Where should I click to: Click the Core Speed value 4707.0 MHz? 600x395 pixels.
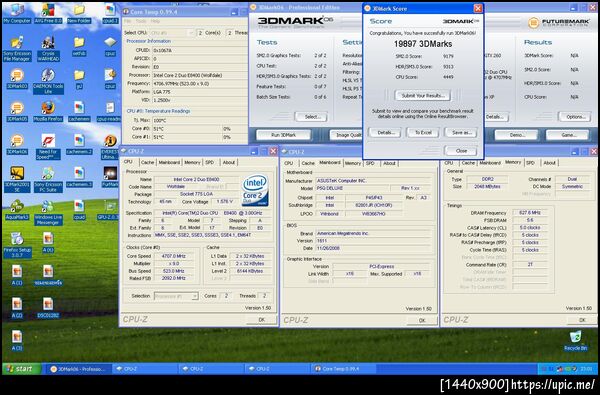pyautogui.click(x=174, y=256)
